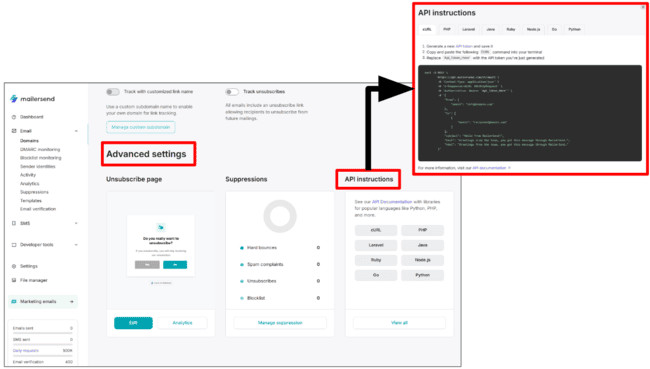
Task: Open Blocklist monitoring
Action: click(41, 158)
